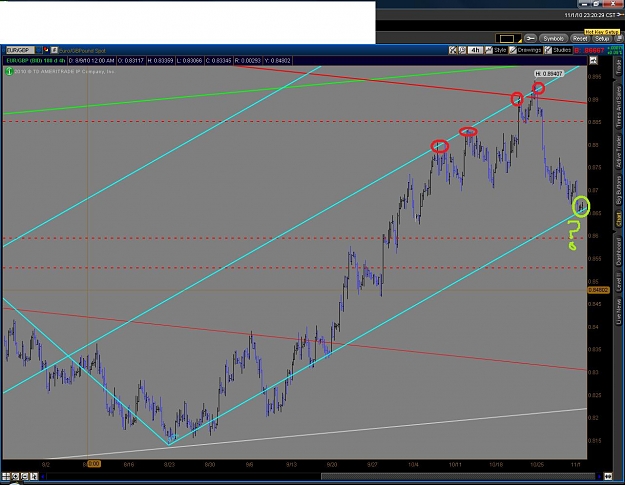The height and width of the screenshot is (485, 625).
Task: Click the left scroll arrow of chart scrollbar
Action: pos(43,476)
